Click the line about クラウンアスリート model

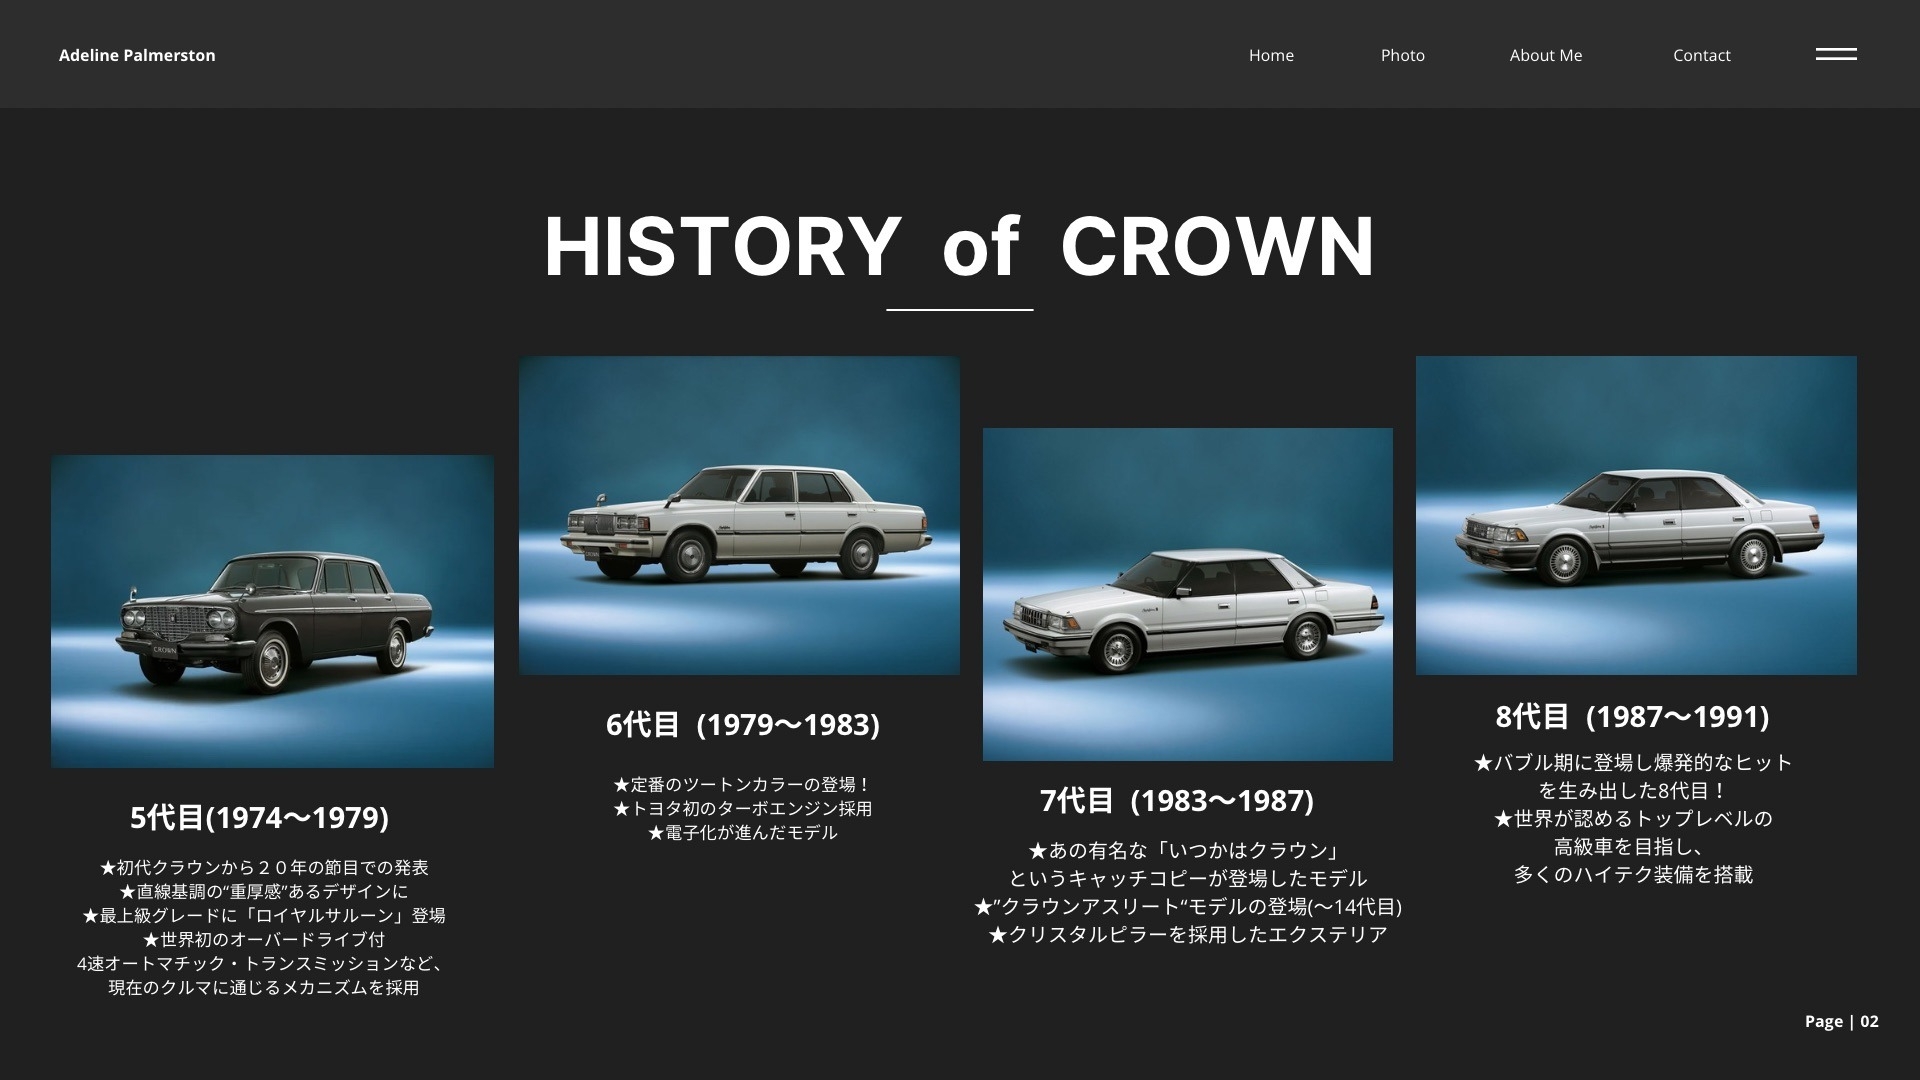pos(1187,906)
